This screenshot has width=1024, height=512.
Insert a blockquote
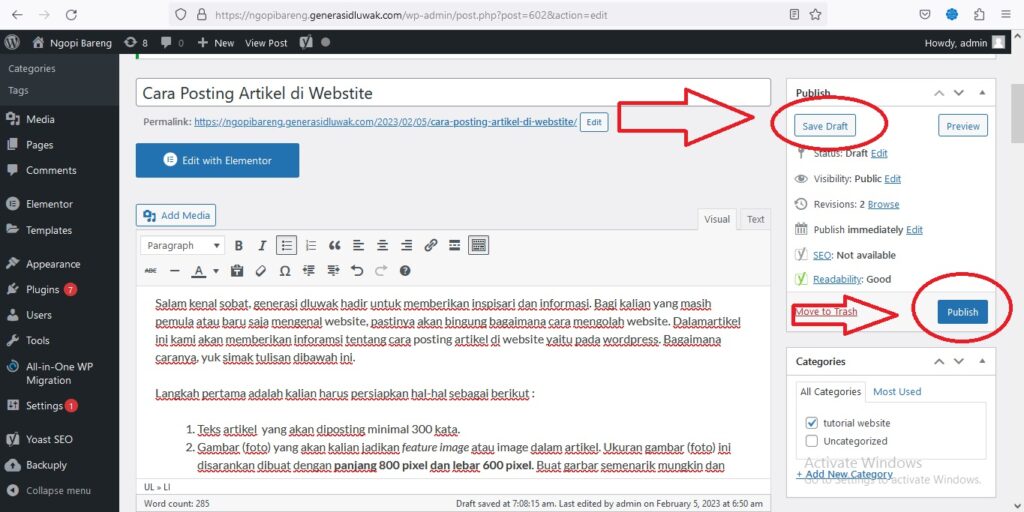pyautogui.click(x=334, y=246)
